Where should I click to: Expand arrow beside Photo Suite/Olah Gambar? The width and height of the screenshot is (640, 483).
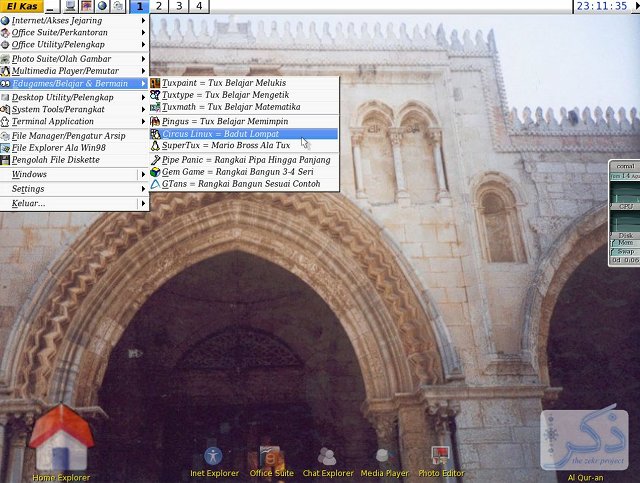pyautogui.click(x=143, y=59)
